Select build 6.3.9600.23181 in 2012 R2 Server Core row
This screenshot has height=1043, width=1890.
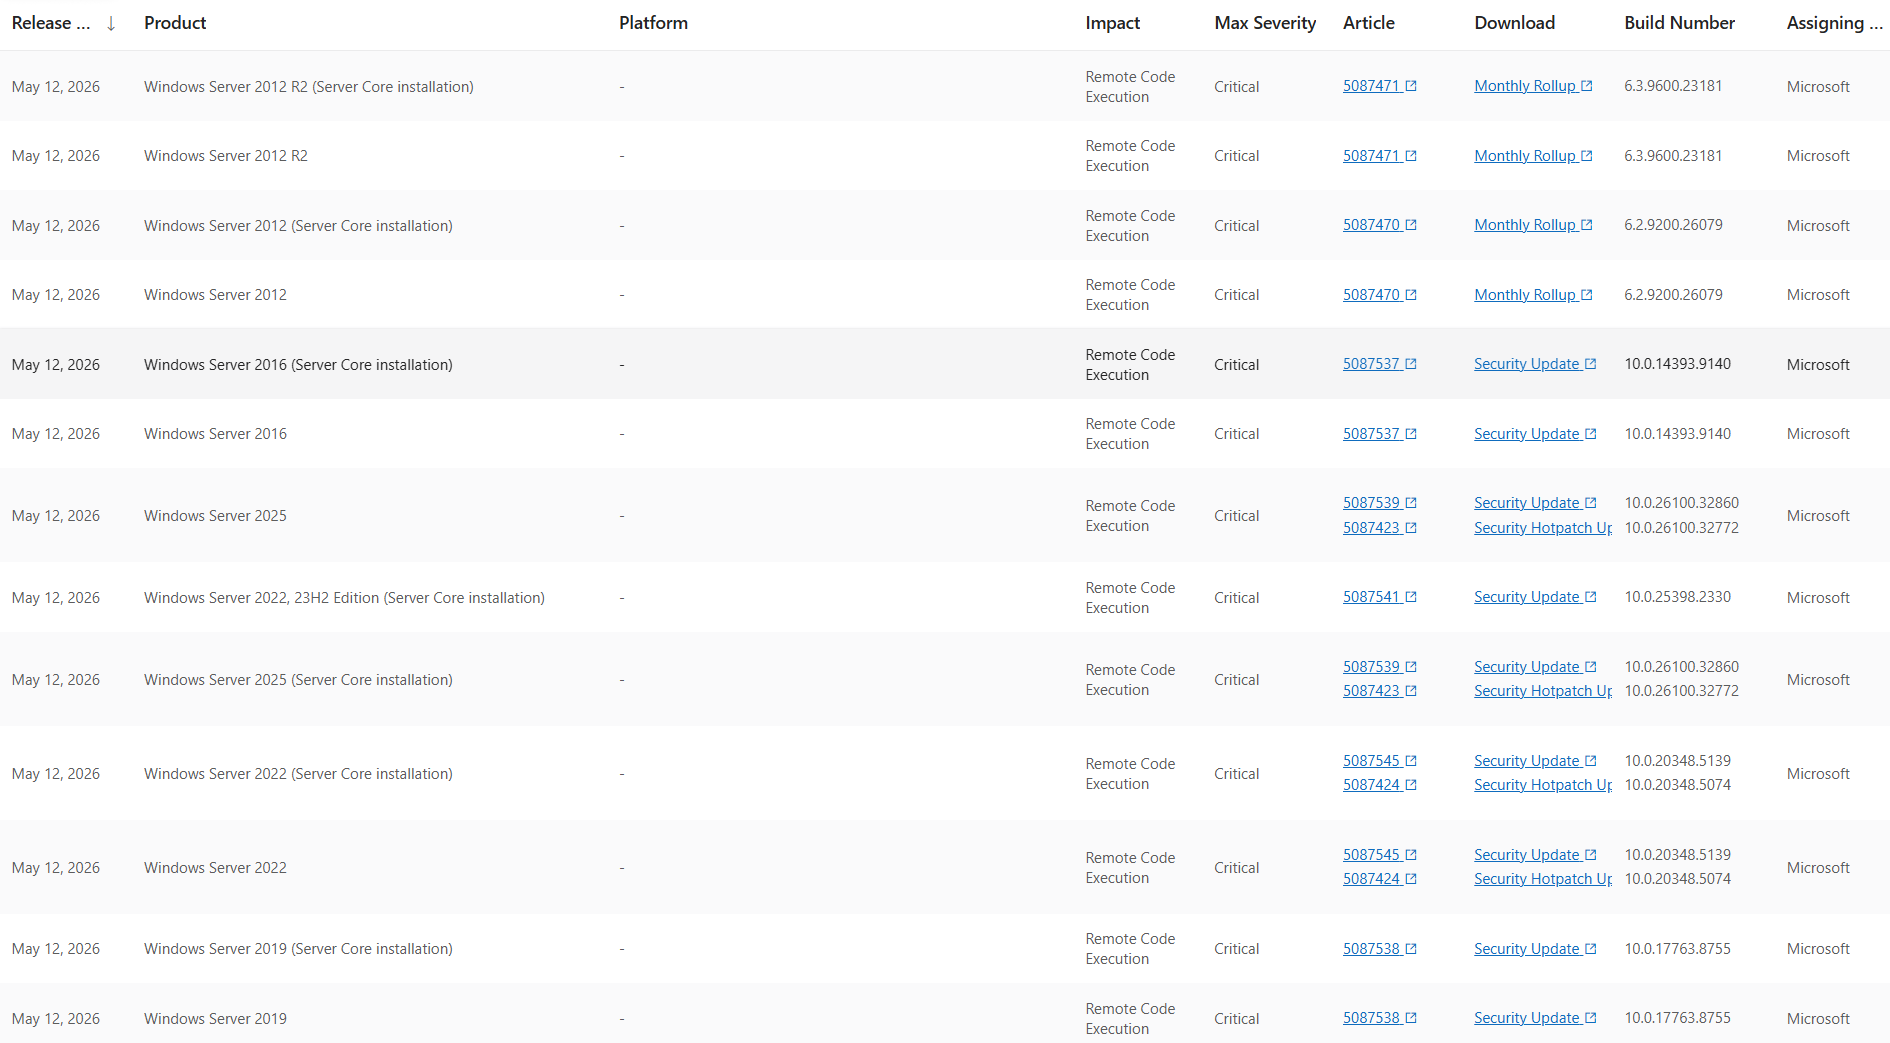click(1674, 86)
